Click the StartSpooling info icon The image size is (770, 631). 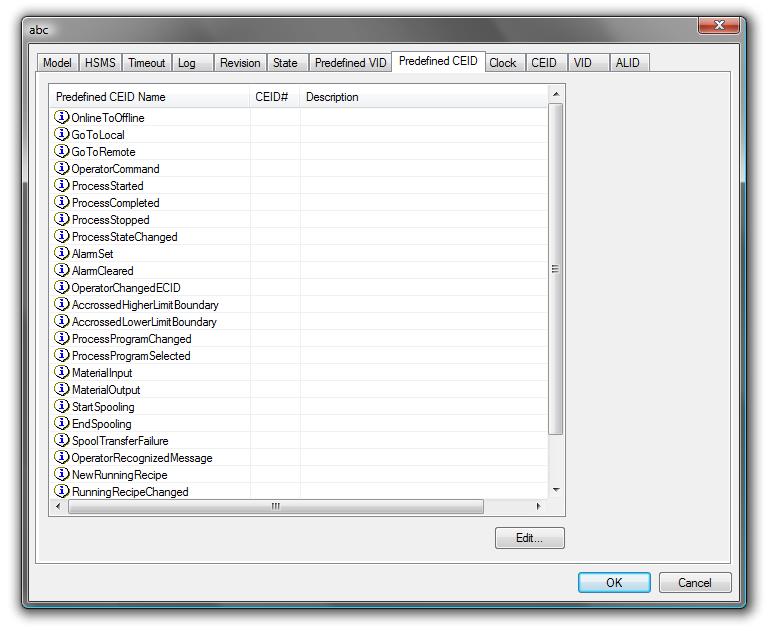62,407
